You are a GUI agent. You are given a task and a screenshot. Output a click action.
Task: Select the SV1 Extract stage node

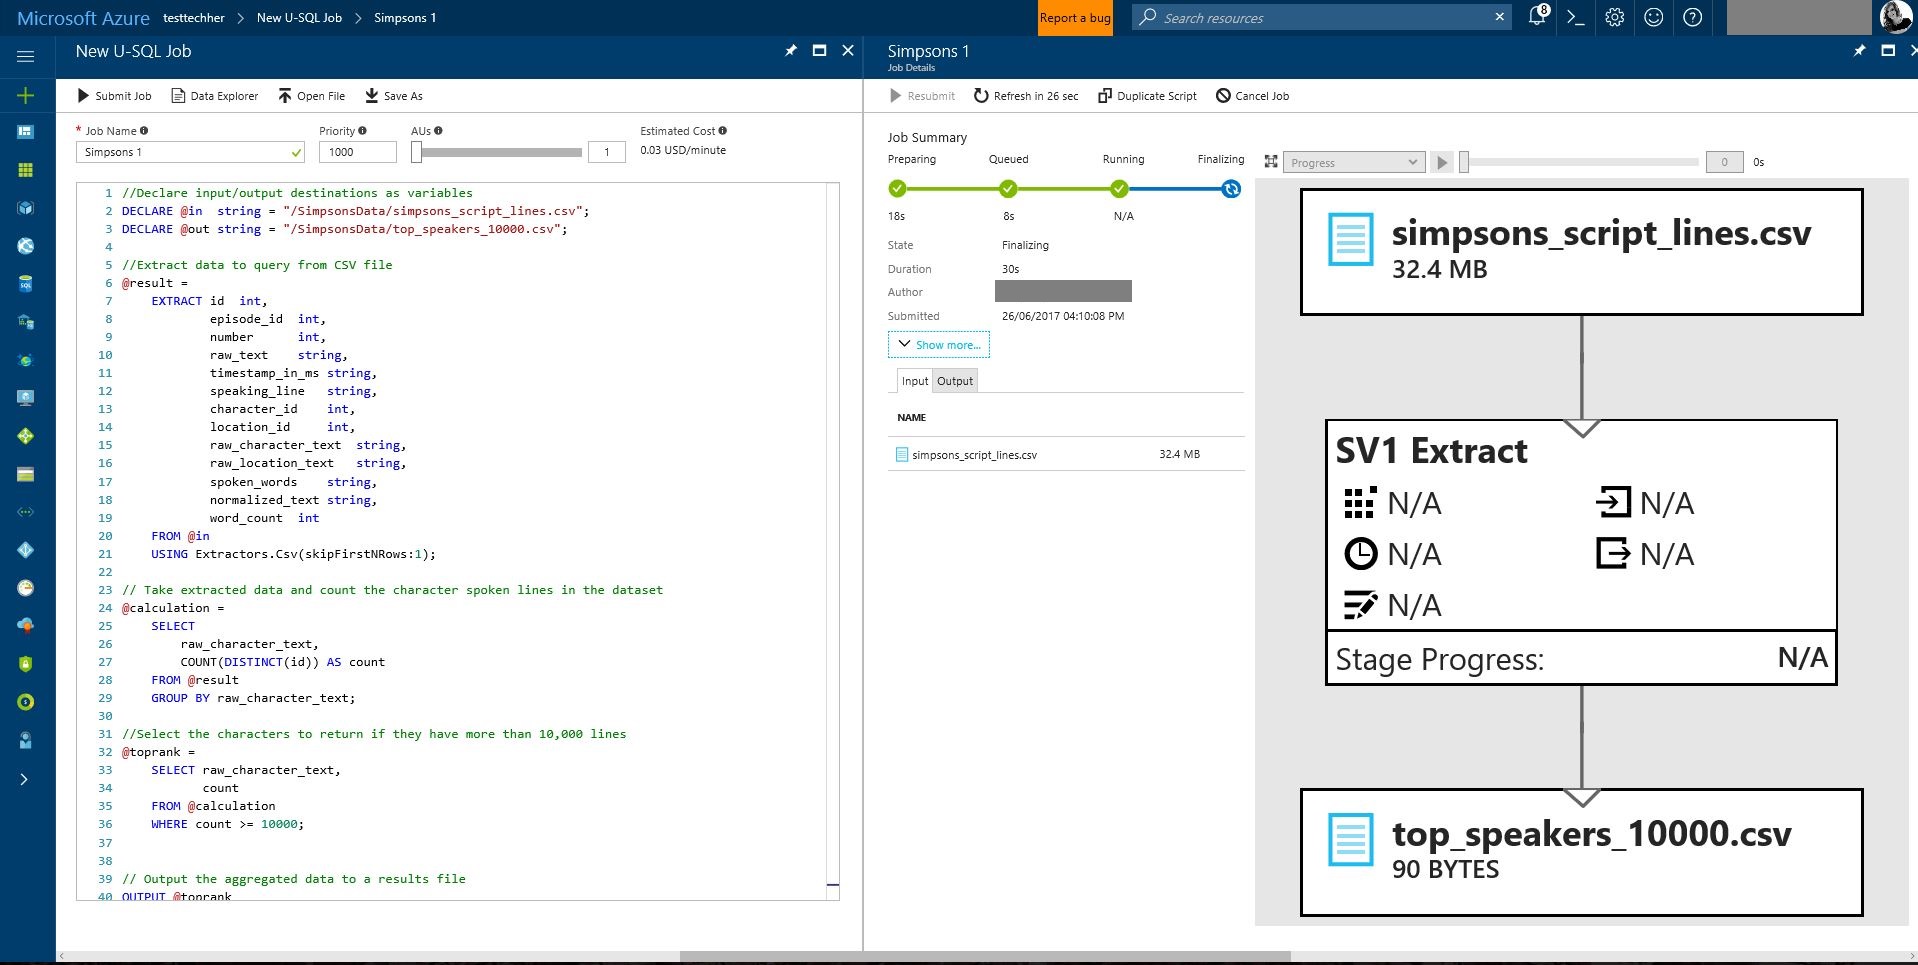coord(1581,552)
